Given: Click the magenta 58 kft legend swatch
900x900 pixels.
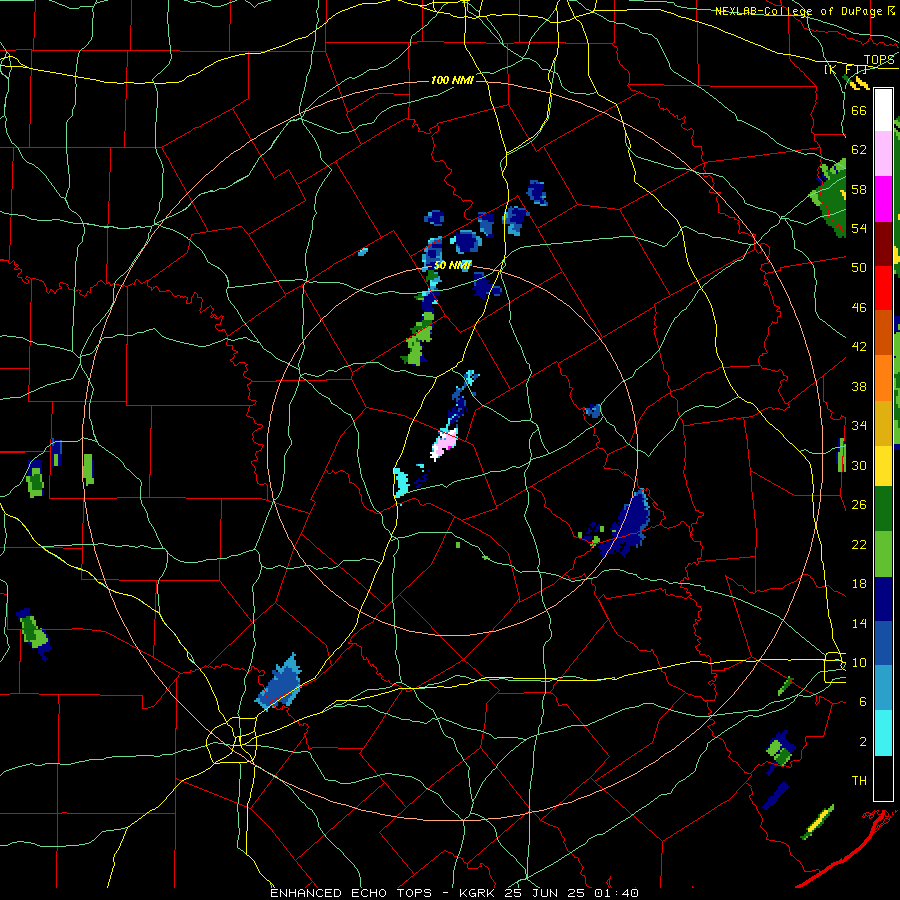Looking at the screenshot, I should [883, 199].
